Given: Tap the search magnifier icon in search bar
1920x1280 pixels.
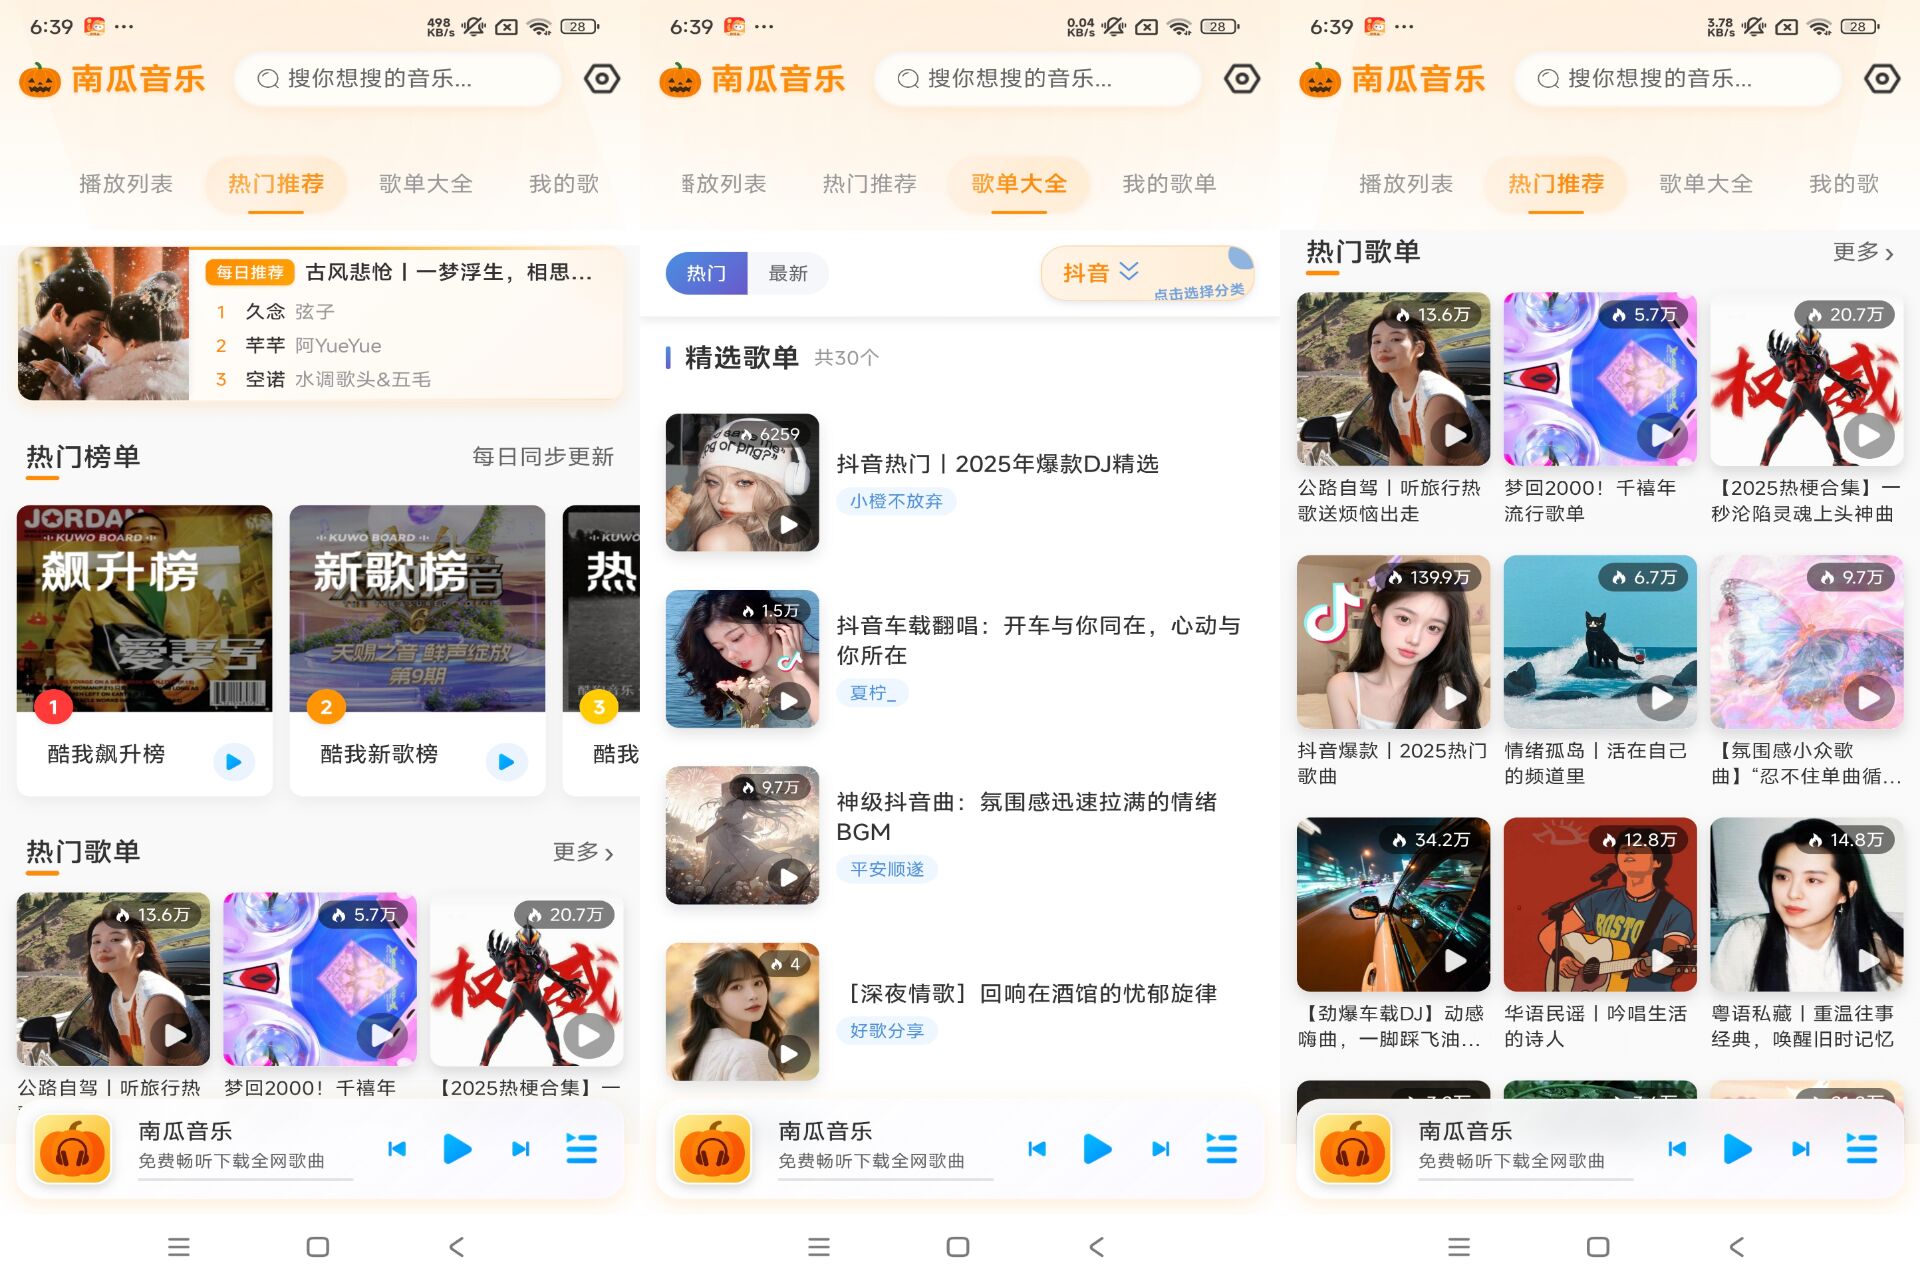Looking at the screenshot, I should pyautogui.click(x=265, y=79).
